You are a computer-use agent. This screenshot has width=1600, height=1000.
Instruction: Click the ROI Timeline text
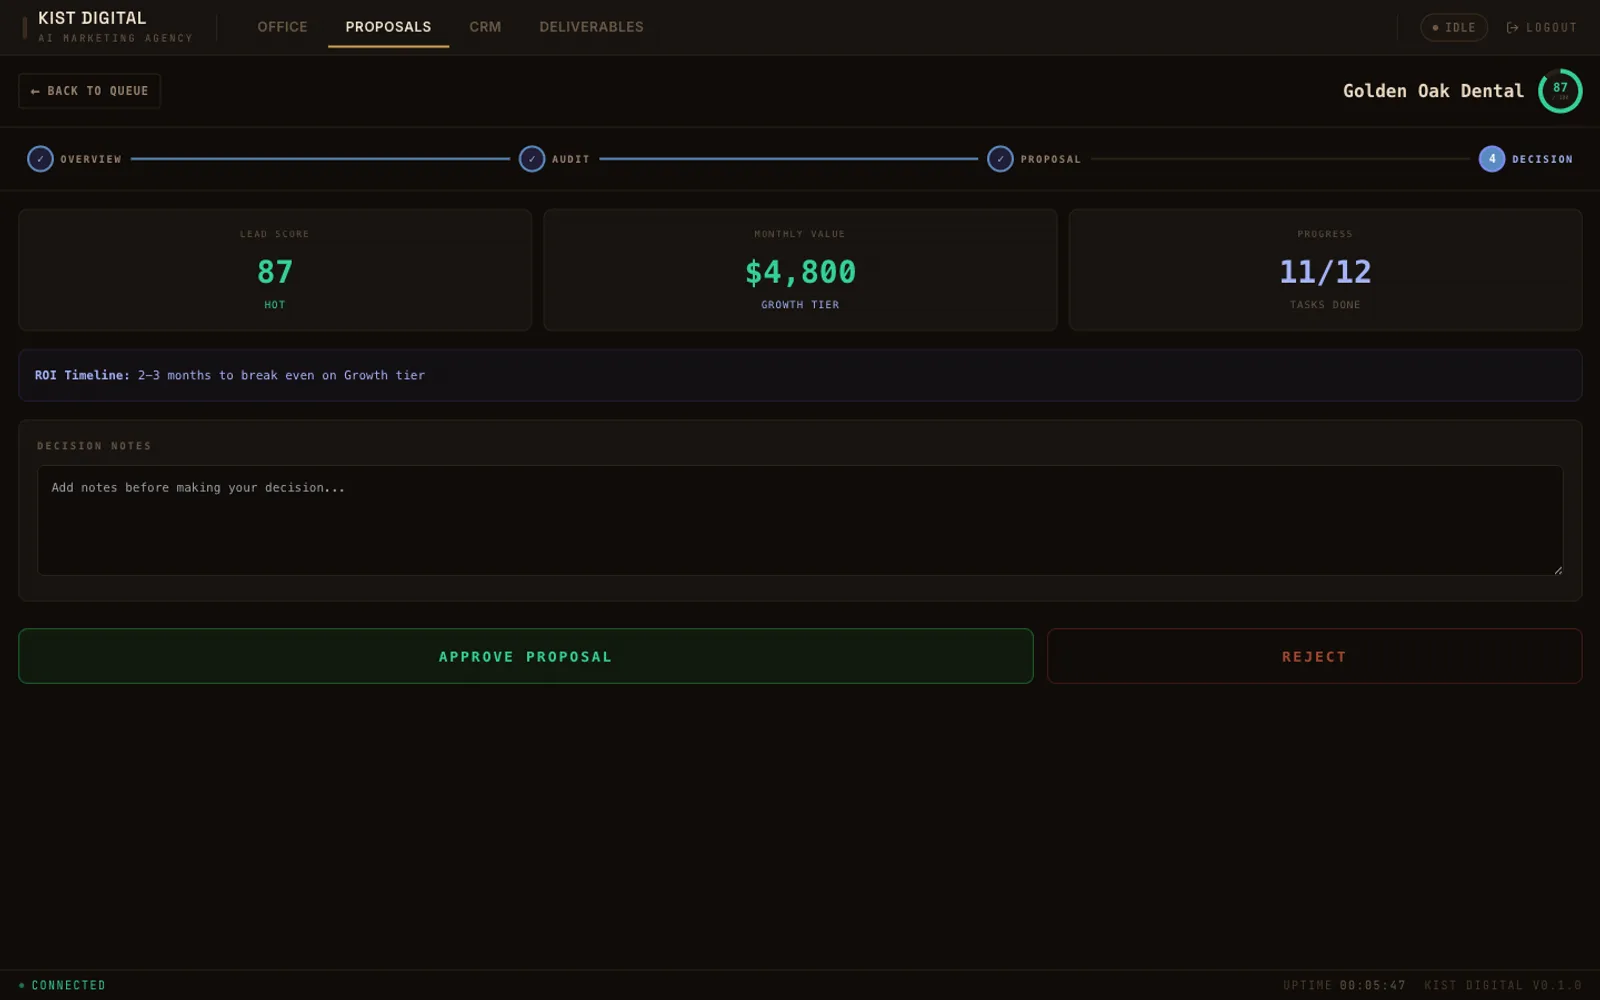(x=230, y=375)
